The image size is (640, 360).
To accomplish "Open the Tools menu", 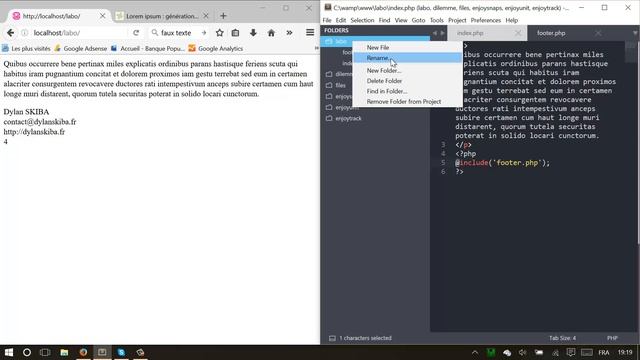I will (437, 20).
